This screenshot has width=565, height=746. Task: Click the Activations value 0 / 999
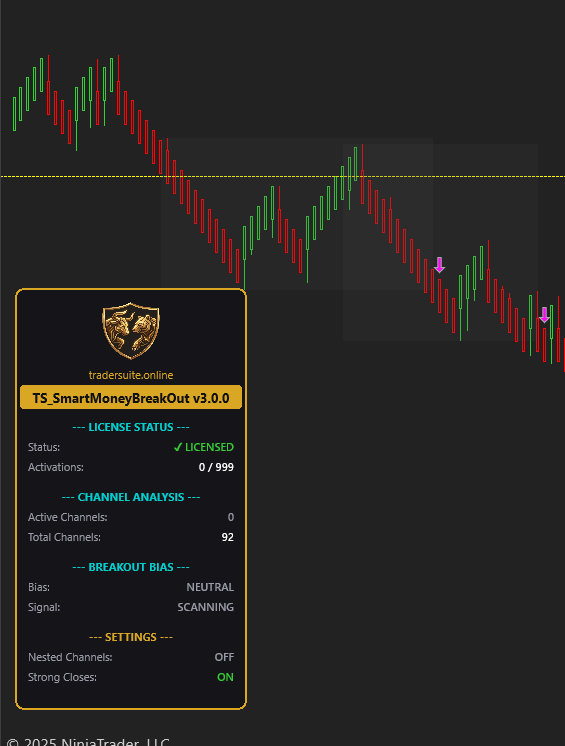click(x=216, y=467)
